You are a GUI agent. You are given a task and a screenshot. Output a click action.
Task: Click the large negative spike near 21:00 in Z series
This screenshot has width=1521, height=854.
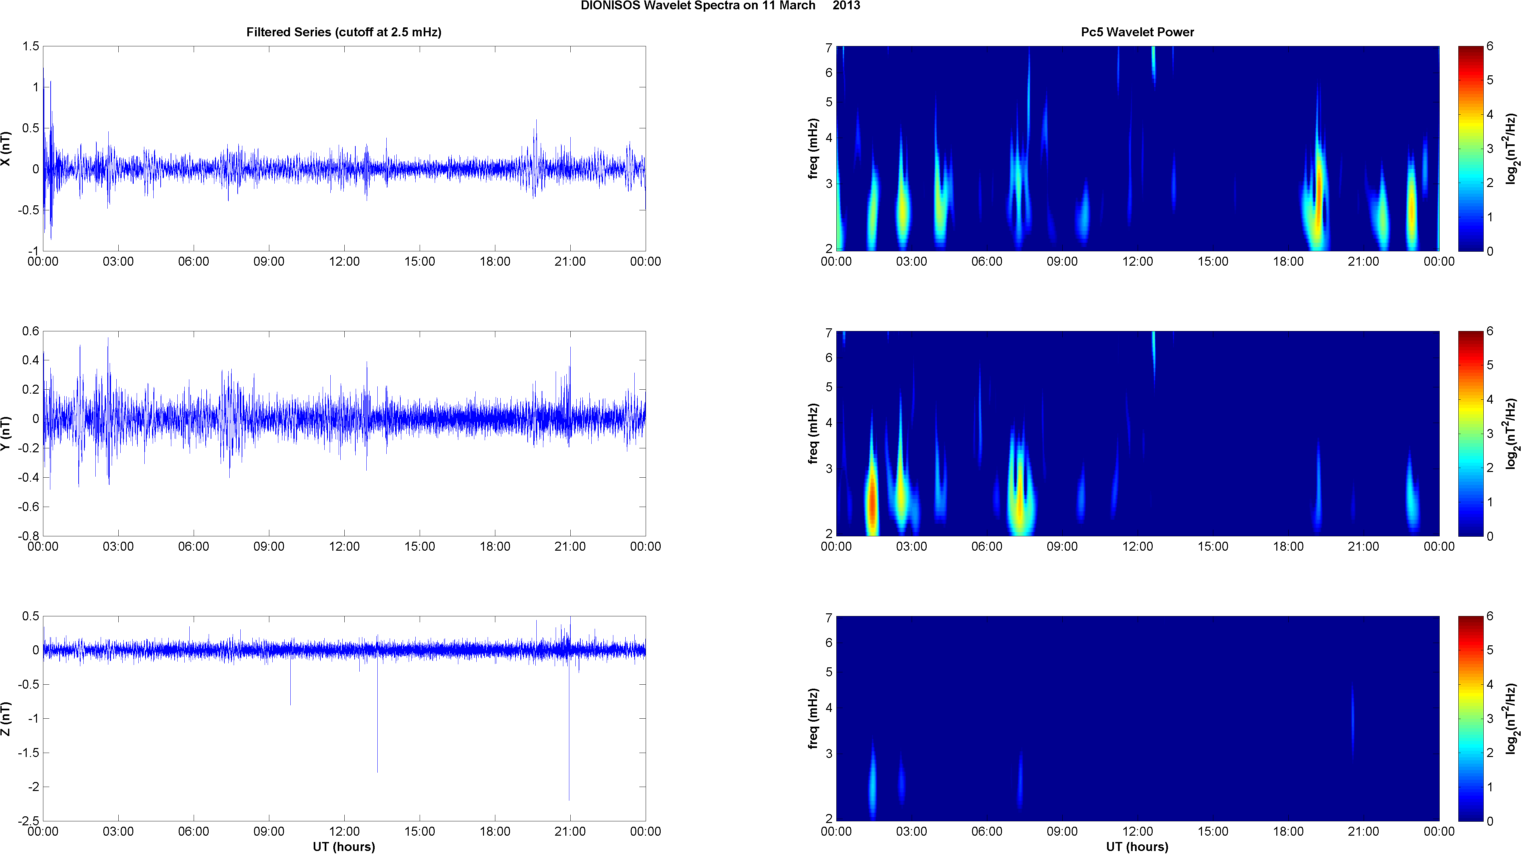tap(569, 730)
